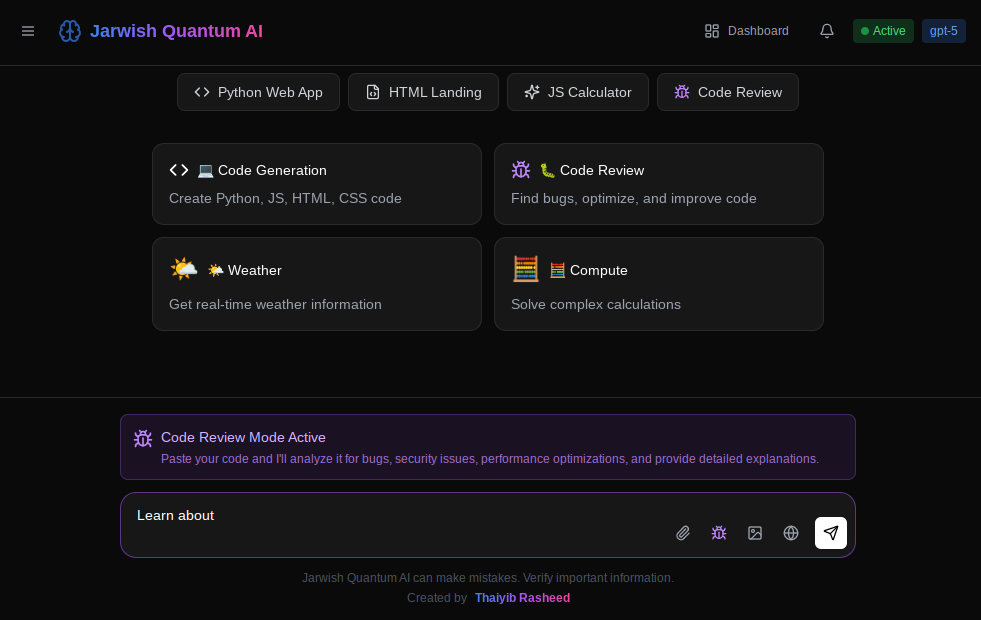Expand the Code Review mode banner
Screen dimensions: 981x620
(x=488, y=446)
